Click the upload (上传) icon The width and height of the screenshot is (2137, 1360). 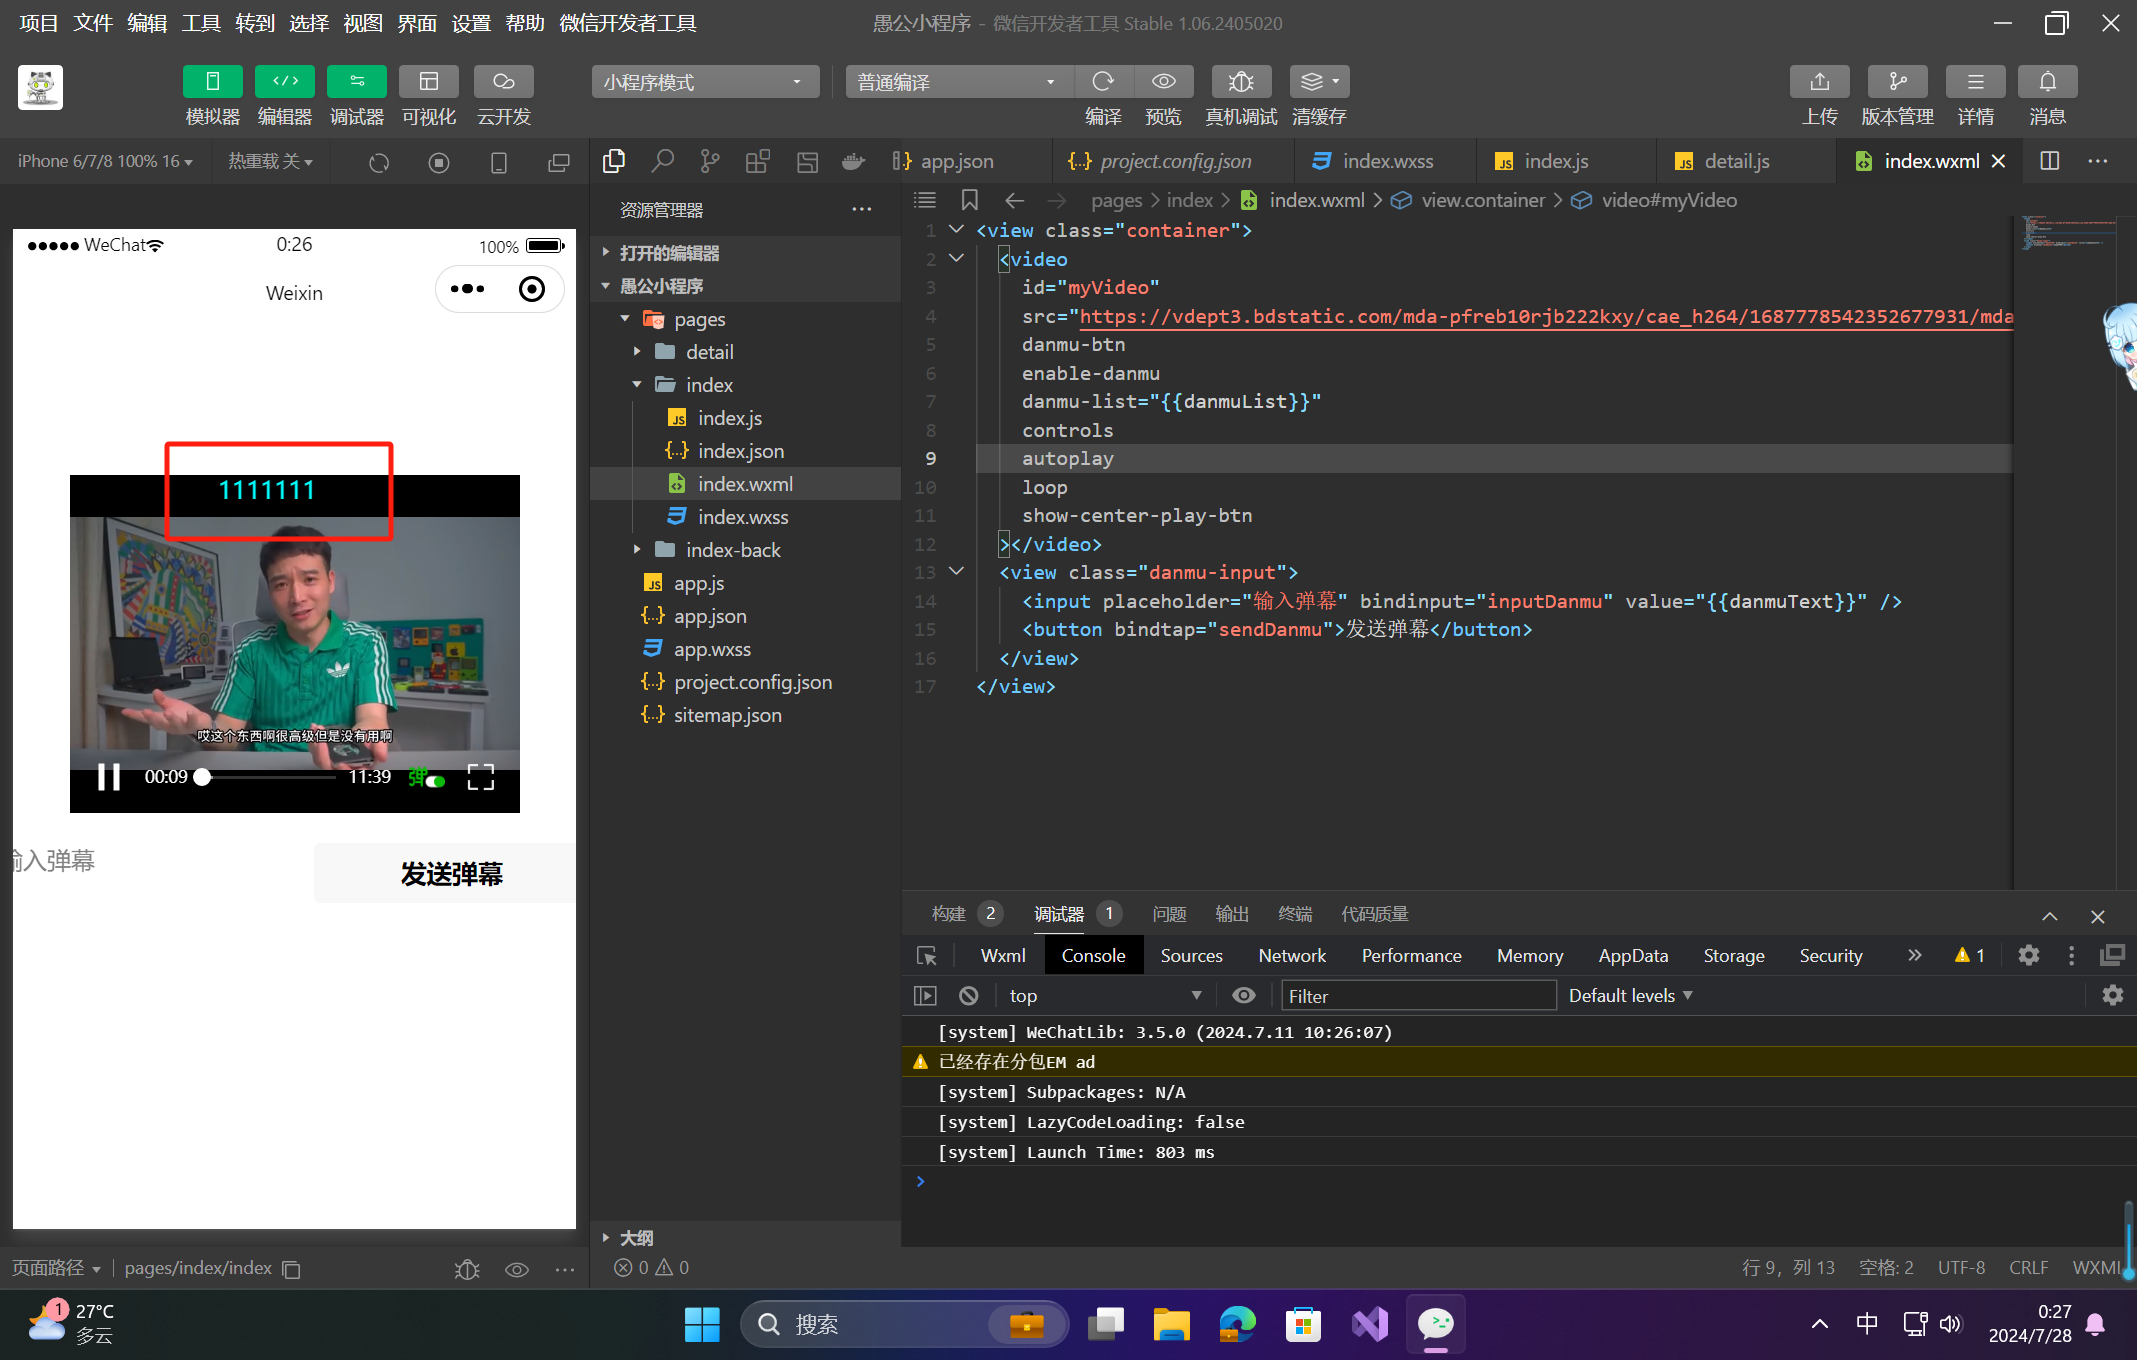[1819, 82]
